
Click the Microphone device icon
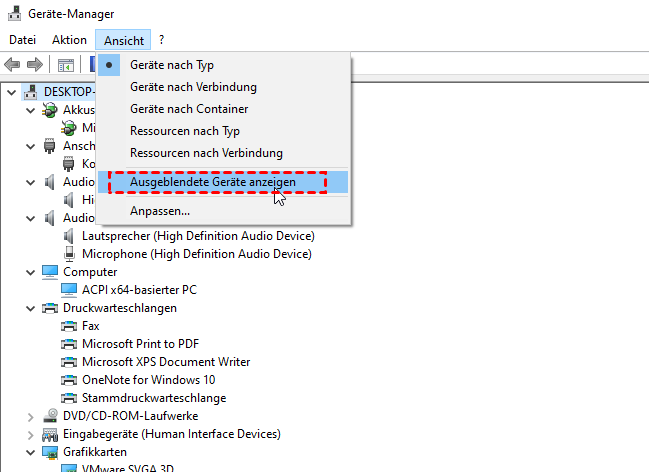tap(69, 254)
